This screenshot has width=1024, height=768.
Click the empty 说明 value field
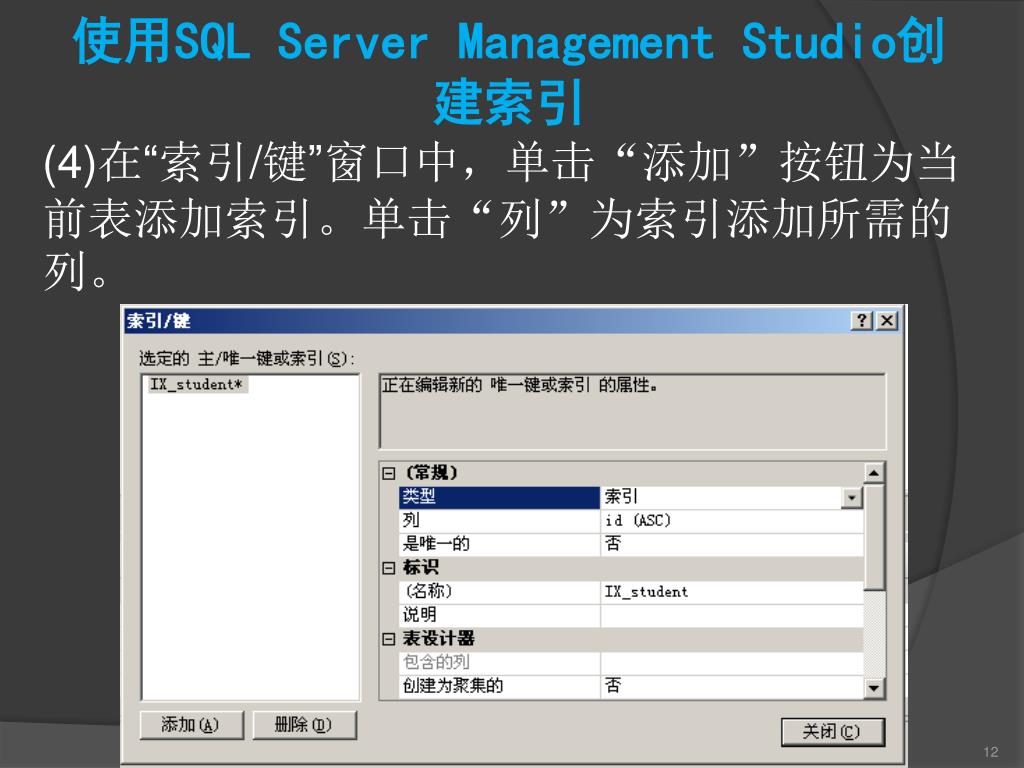731,615
